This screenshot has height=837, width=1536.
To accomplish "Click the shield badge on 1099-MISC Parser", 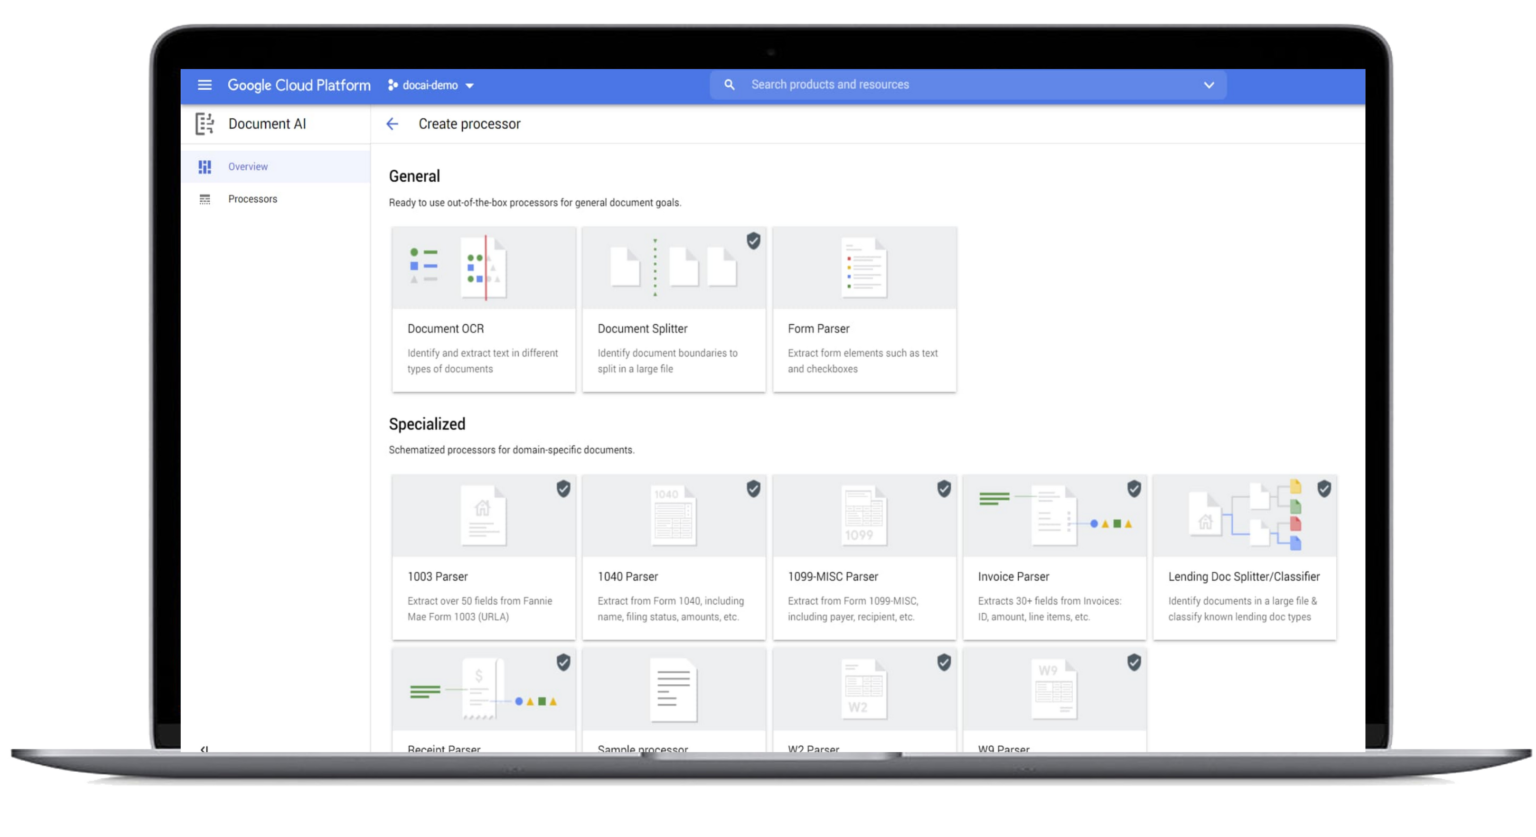I will [x=944, y=489].
